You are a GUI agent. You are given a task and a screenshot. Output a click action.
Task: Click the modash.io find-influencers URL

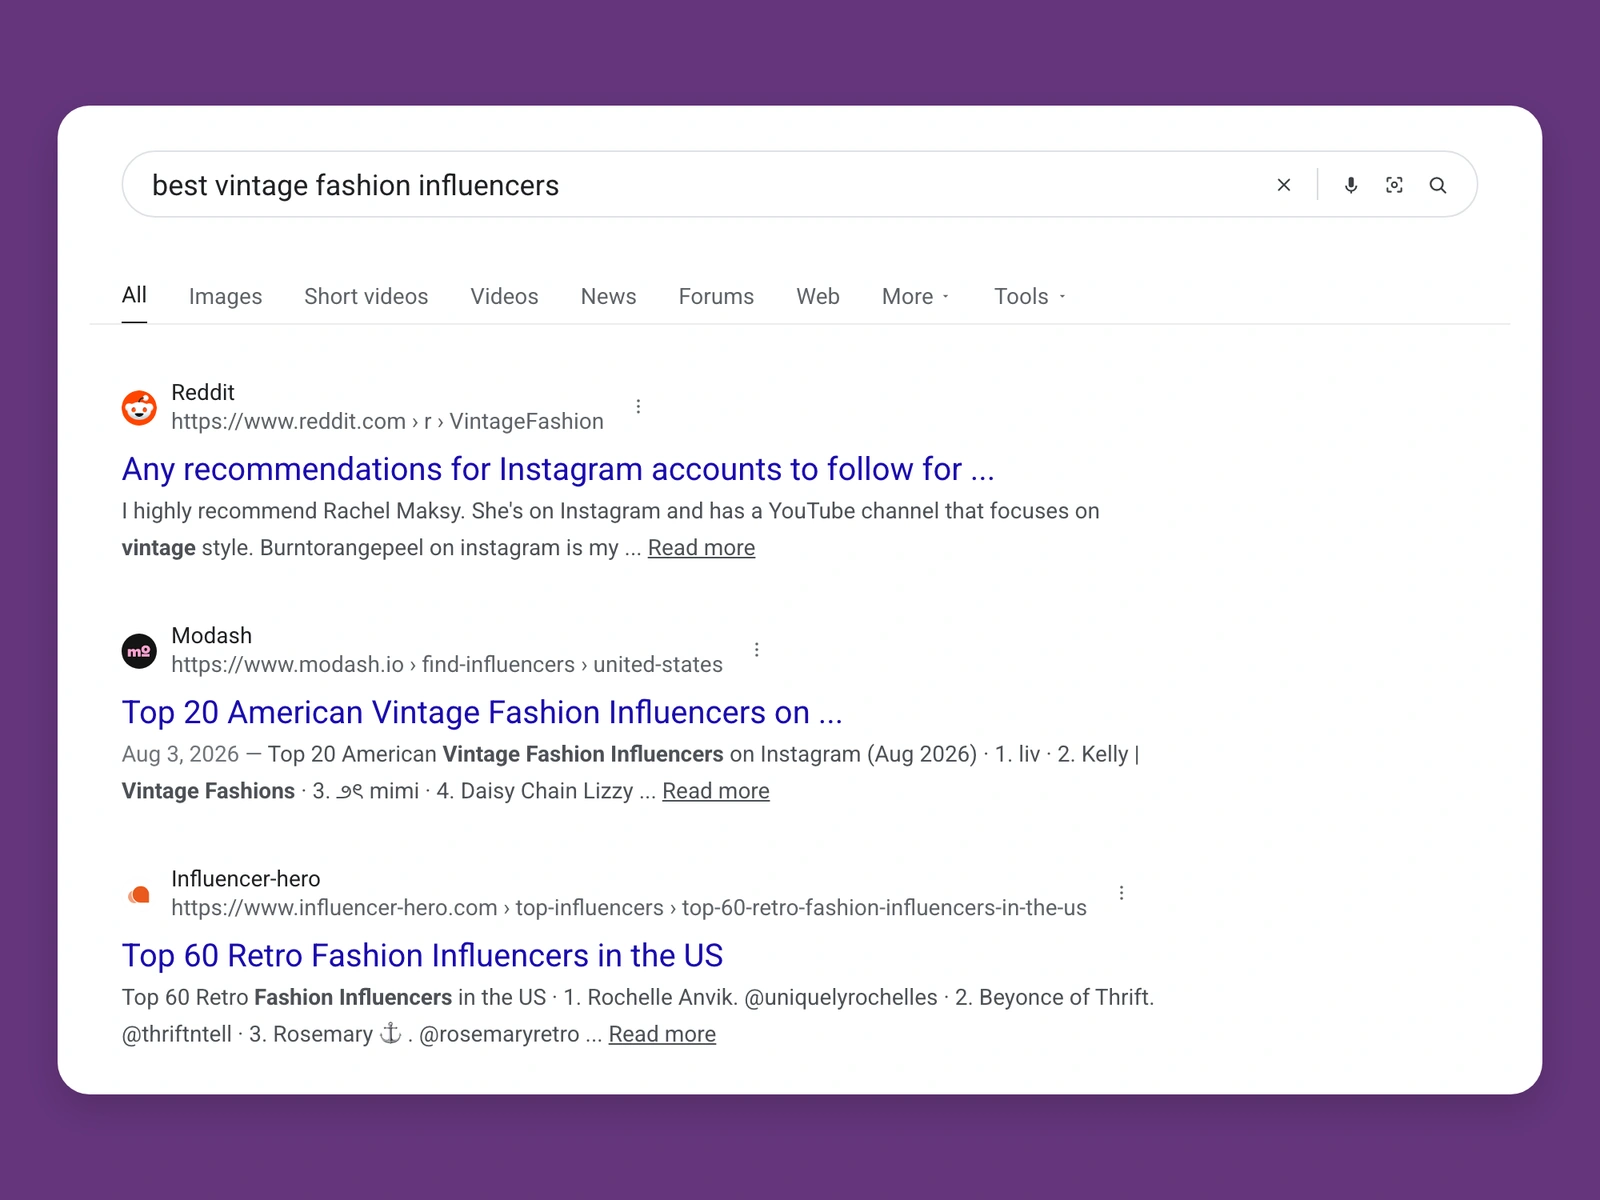447,664
